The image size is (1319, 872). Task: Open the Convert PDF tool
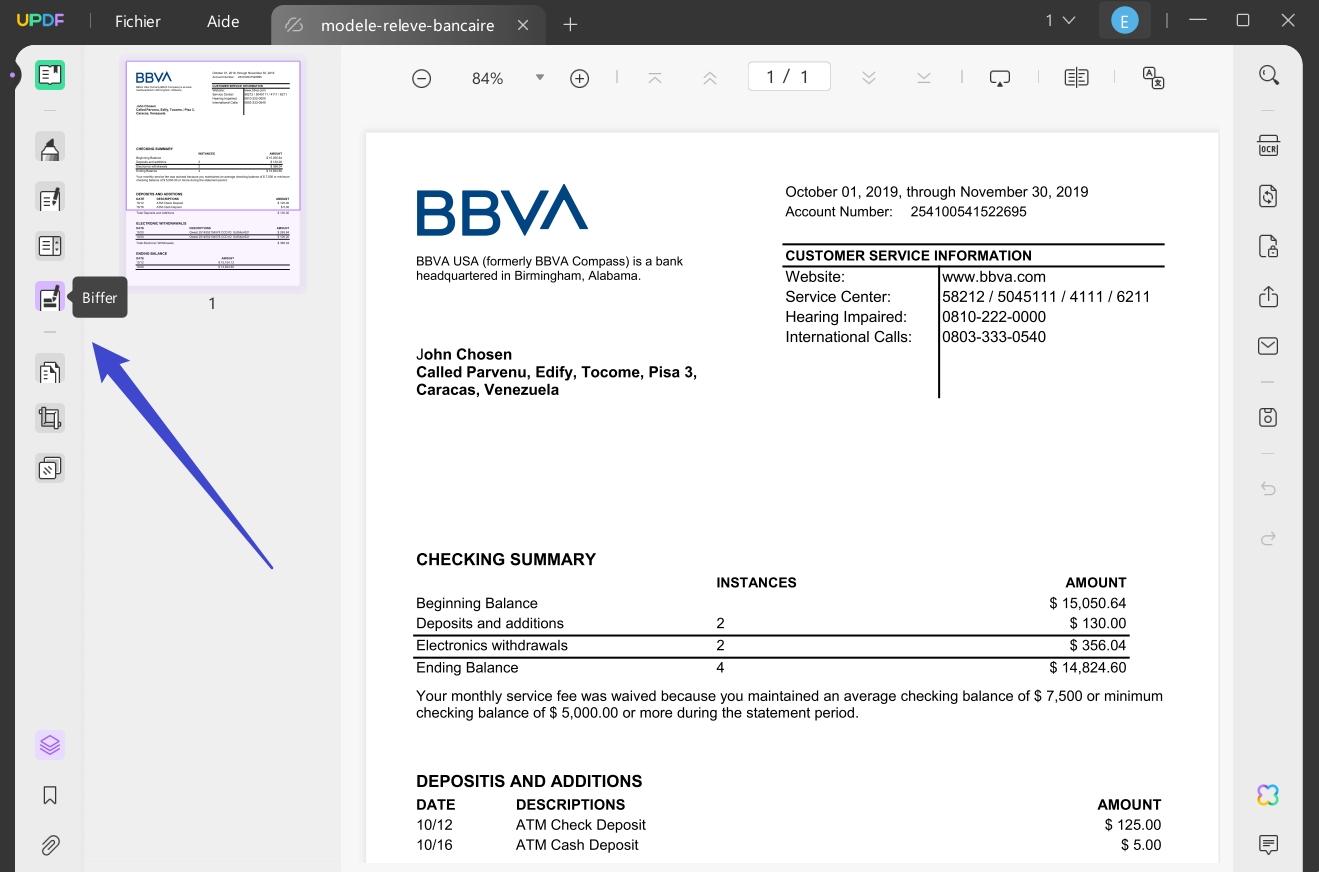pyautogui.click(x=1268, y=196)
